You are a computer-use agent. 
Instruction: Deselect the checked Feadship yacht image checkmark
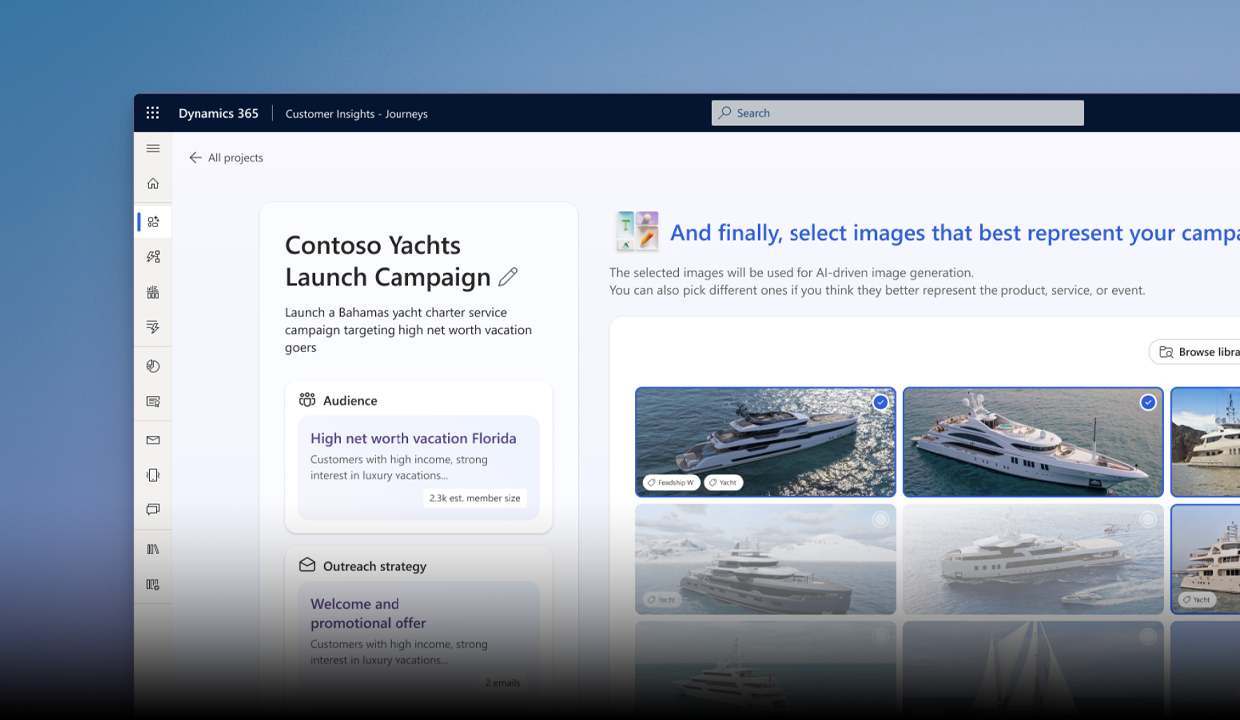[880, 402]
